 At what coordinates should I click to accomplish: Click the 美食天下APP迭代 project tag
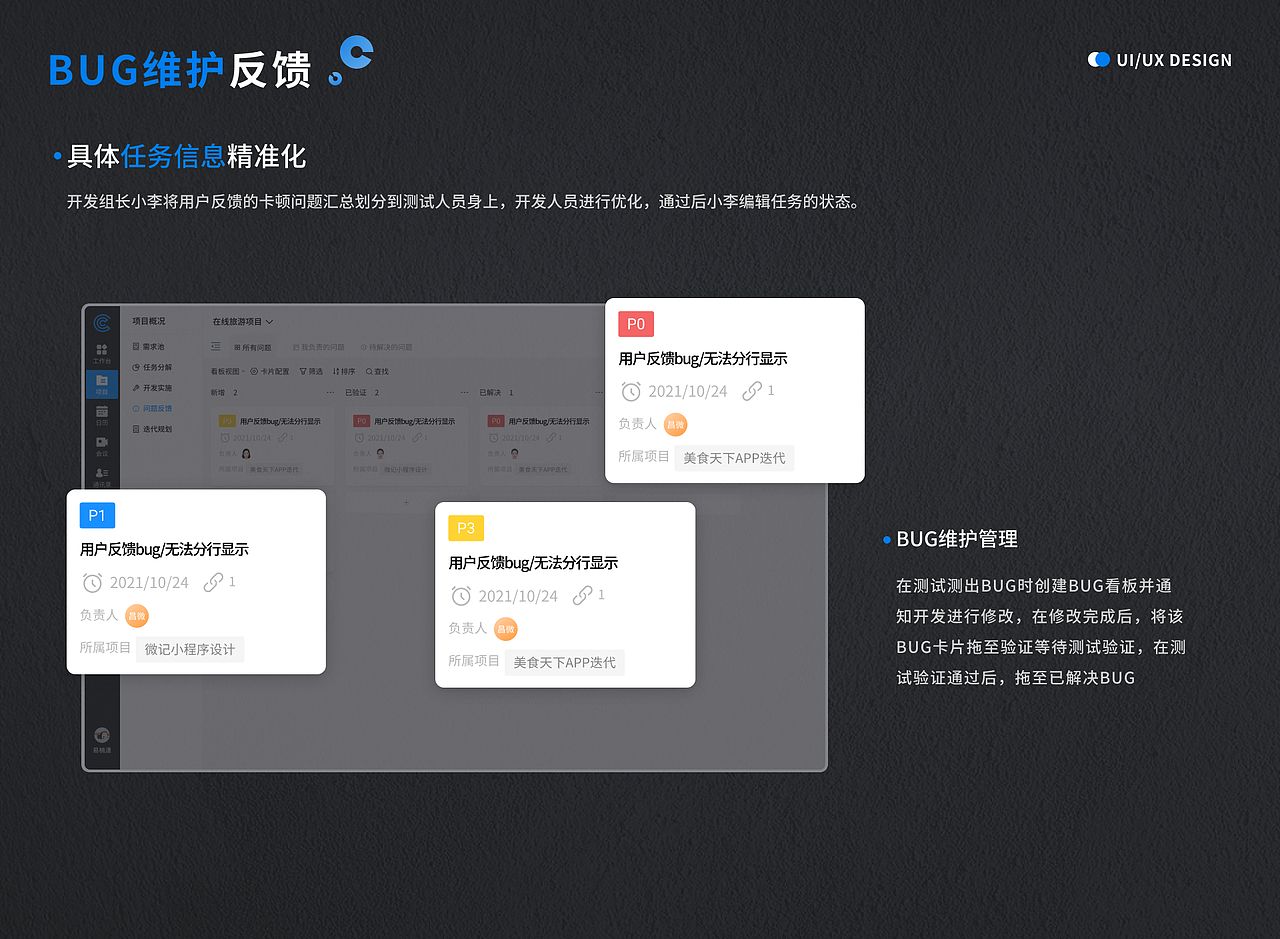click(x=734, y=457)
